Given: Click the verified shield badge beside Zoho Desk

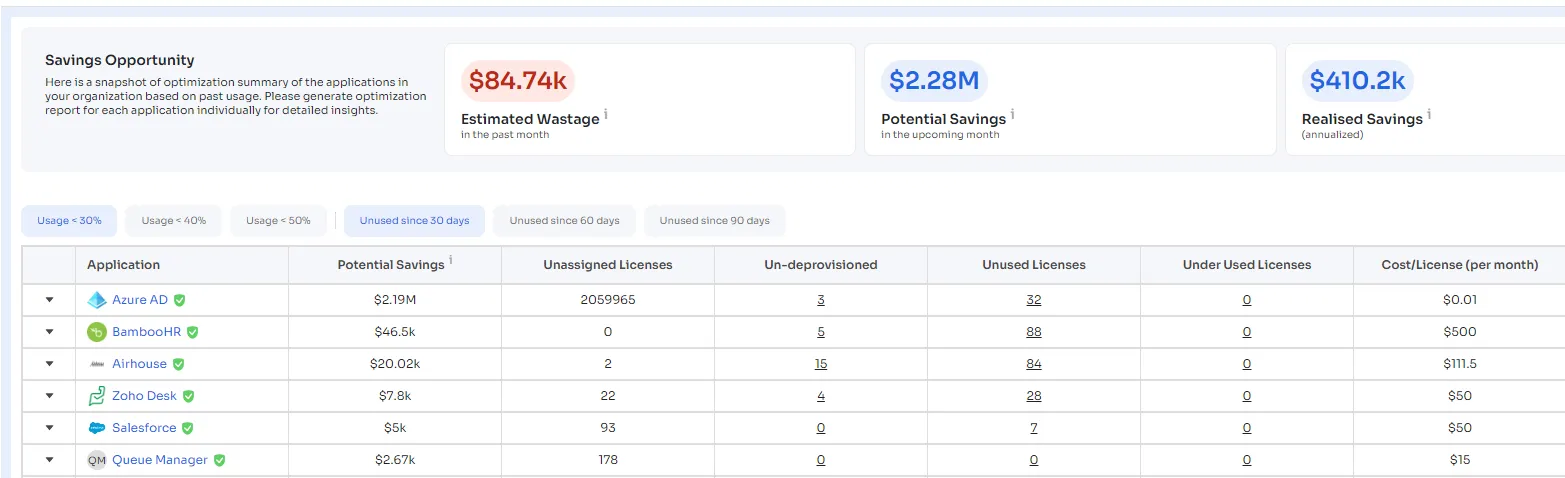Looking at the screenshot, I should (x=188, y=396).
